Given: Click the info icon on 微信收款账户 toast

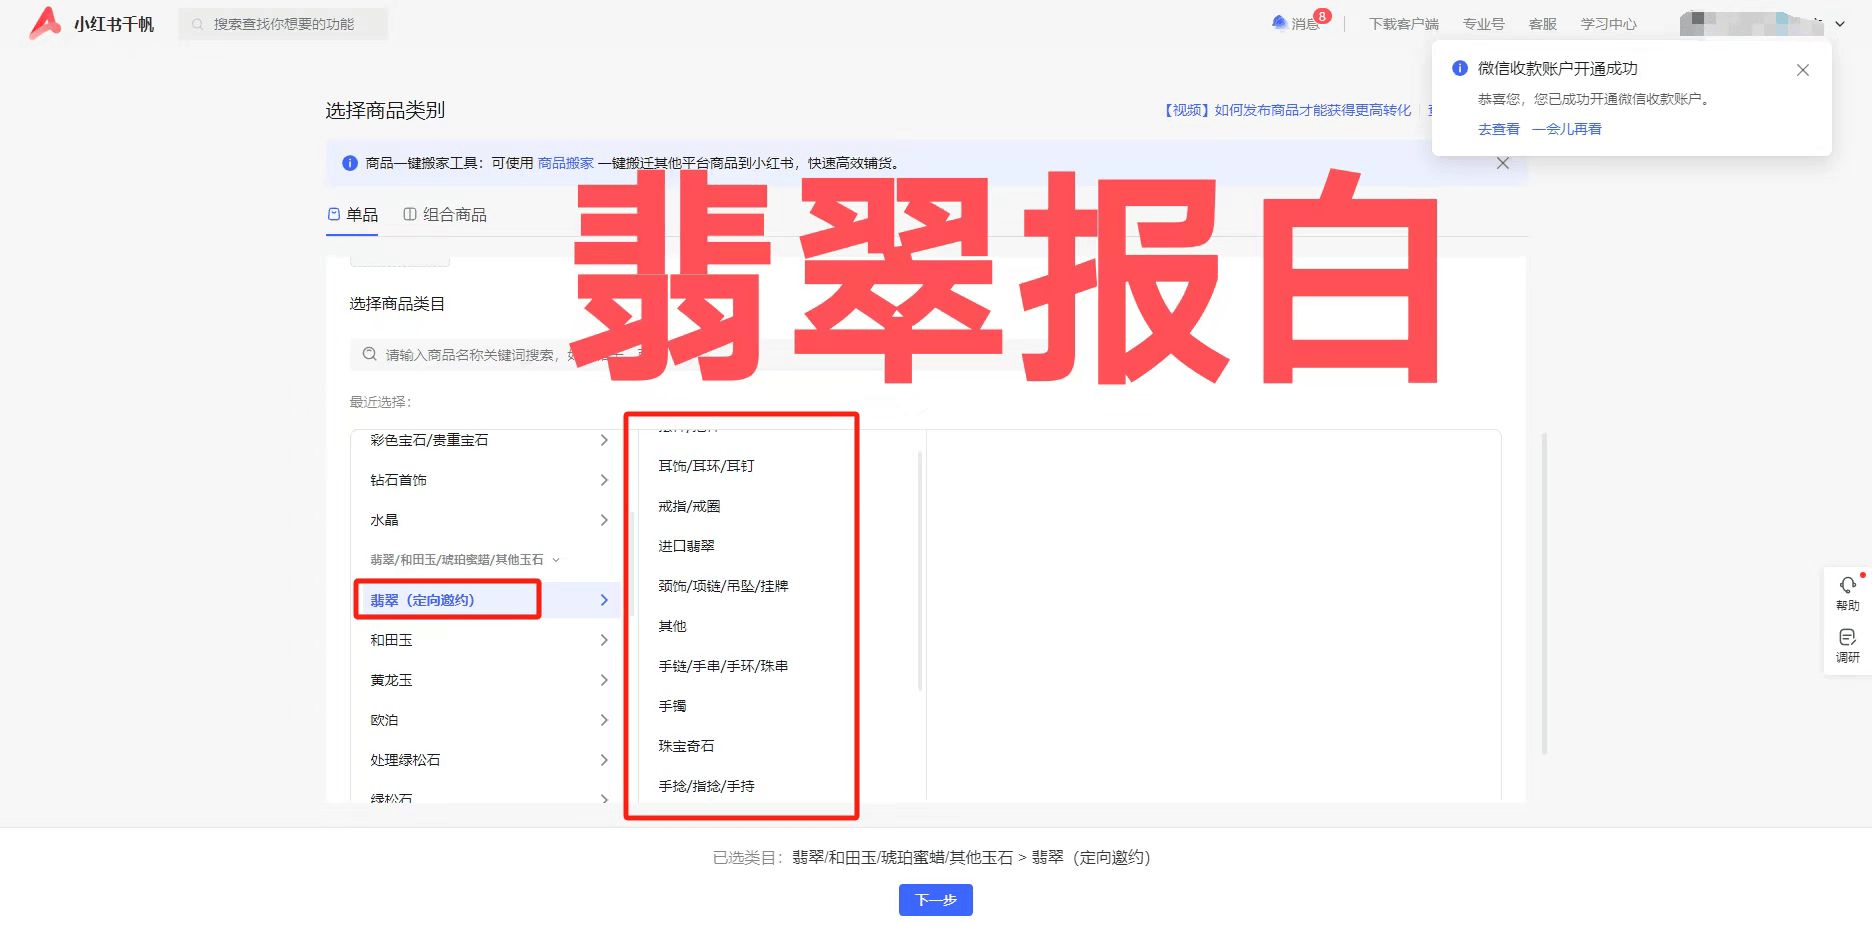Looking at the screenshot, I should pos(1458,68).
